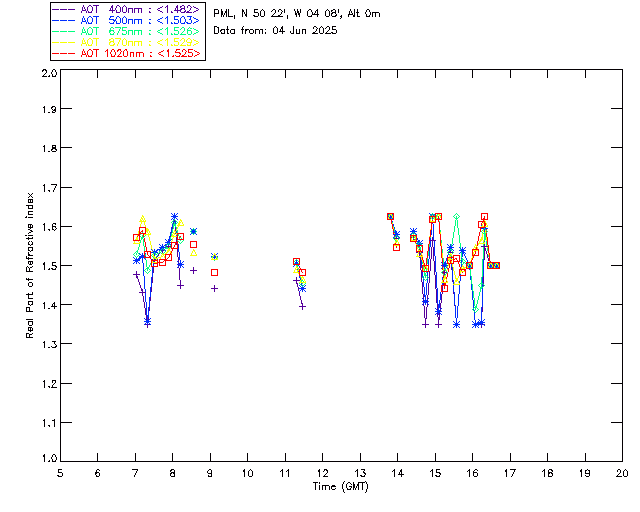The image size is (640, 512).
Task: Click the blue asterisk peak at 8 GMT
Action: pyautogui.click(x=174, y=216)
